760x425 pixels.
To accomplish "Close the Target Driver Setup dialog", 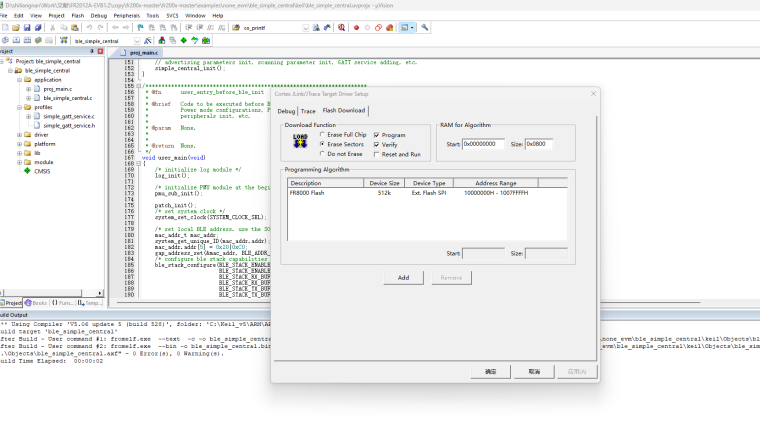I will pos(593,94).
